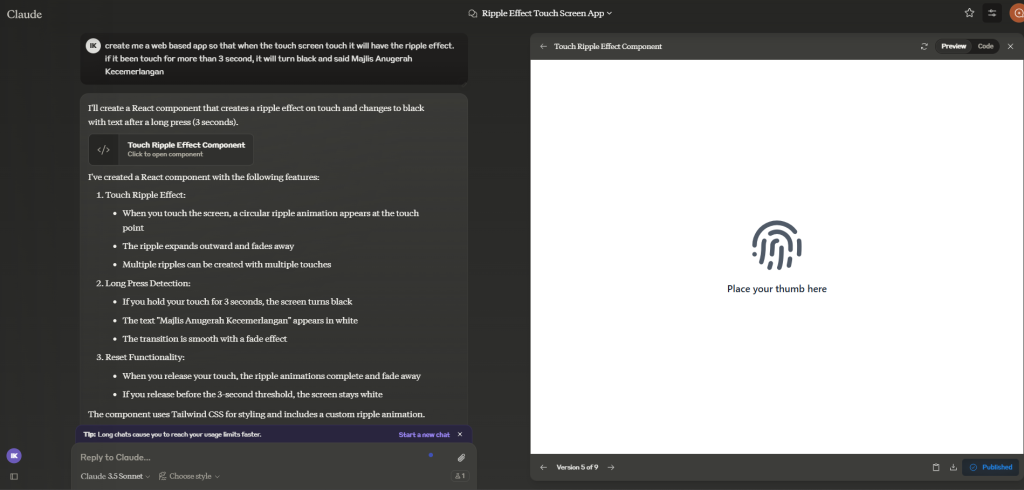Click "The ripple expands outward and fades away" bullet
Screen dimensions: 1024x490
pyautogui.click(x=208, y=246)
